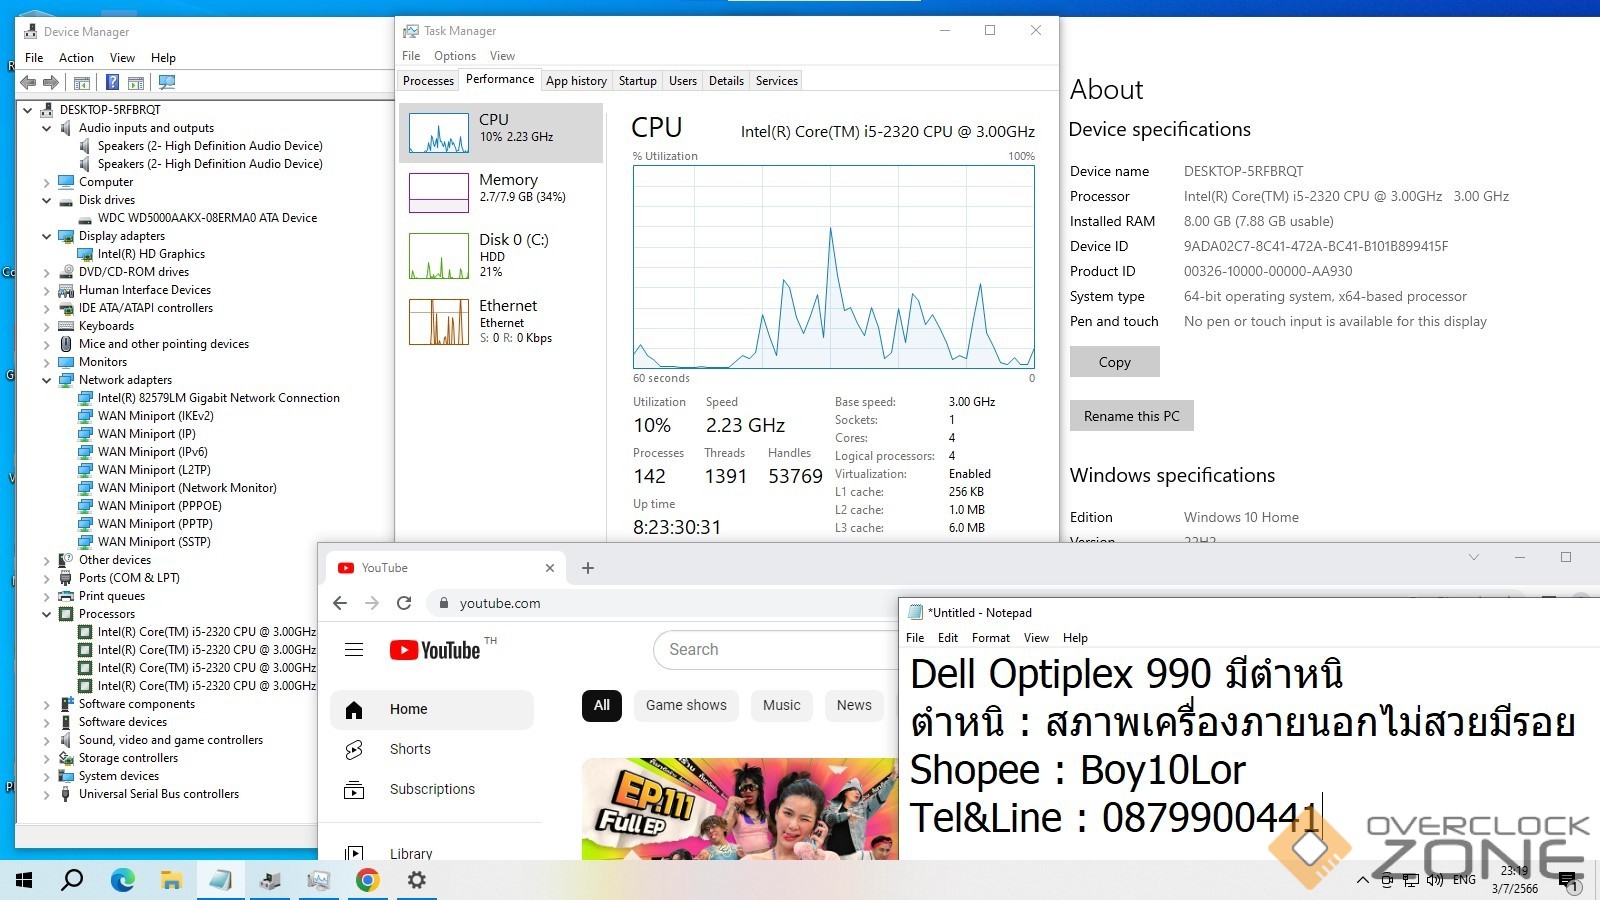
Task: Open the Format menu in Notepad
Action: (x=990, y=638)
